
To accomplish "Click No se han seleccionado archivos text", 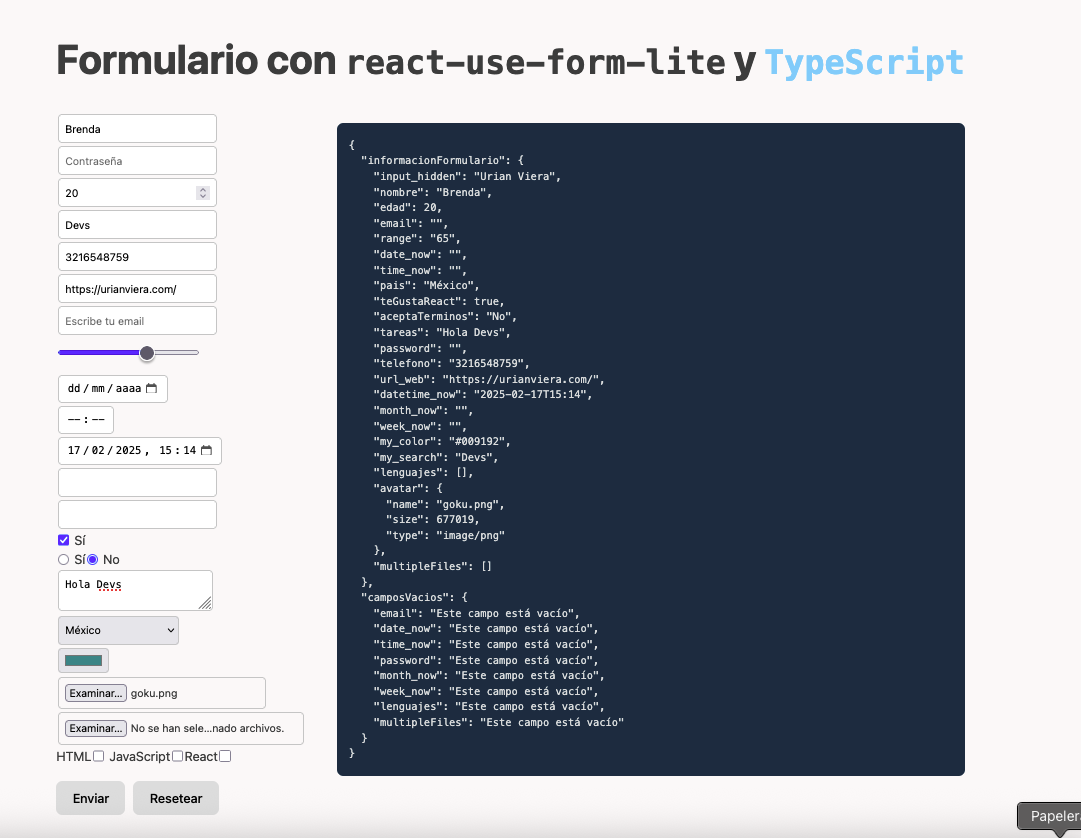I will 208,728.
